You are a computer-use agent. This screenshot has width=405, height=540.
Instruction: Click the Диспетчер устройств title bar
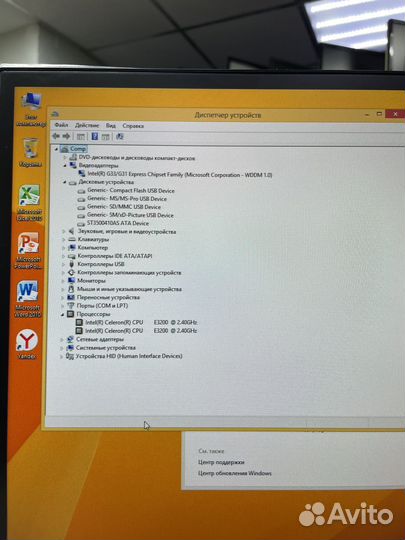point(228,115)
